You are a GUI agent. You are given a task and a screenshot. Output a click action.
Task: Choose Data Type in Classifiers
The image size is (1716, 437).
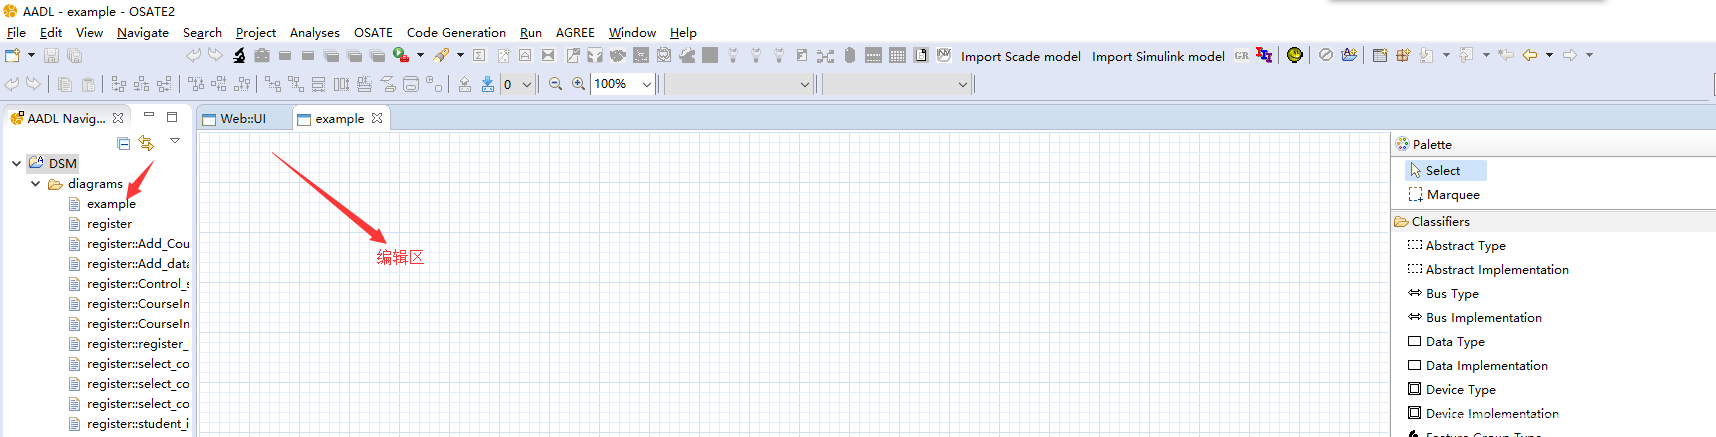(x=1446, y=342)
